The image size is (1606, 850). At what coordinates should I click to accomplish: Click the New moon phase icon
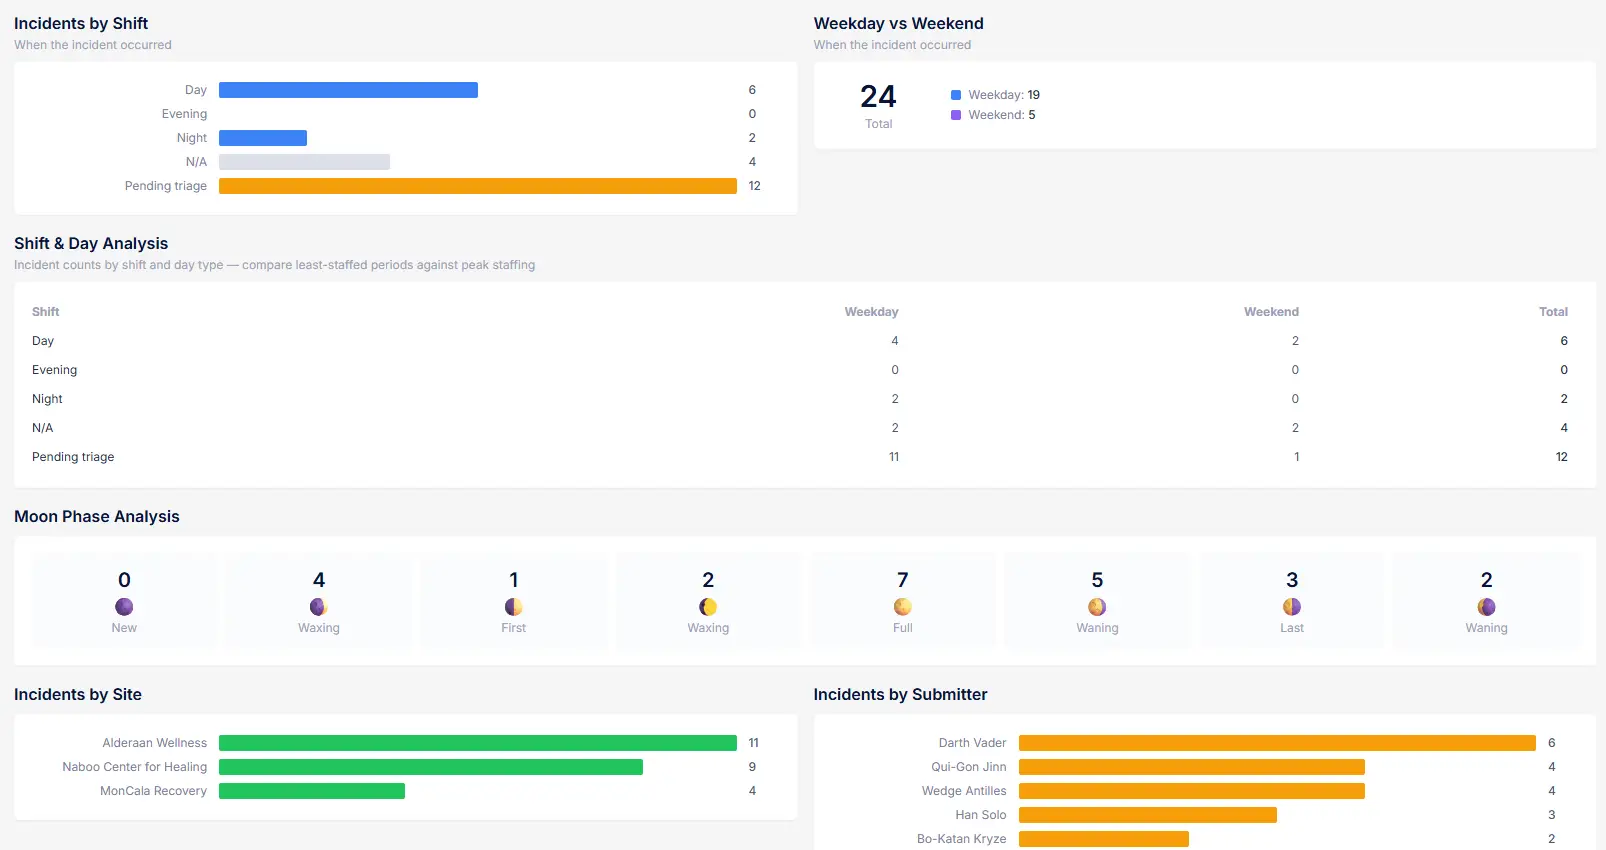(x=124, y=607)
